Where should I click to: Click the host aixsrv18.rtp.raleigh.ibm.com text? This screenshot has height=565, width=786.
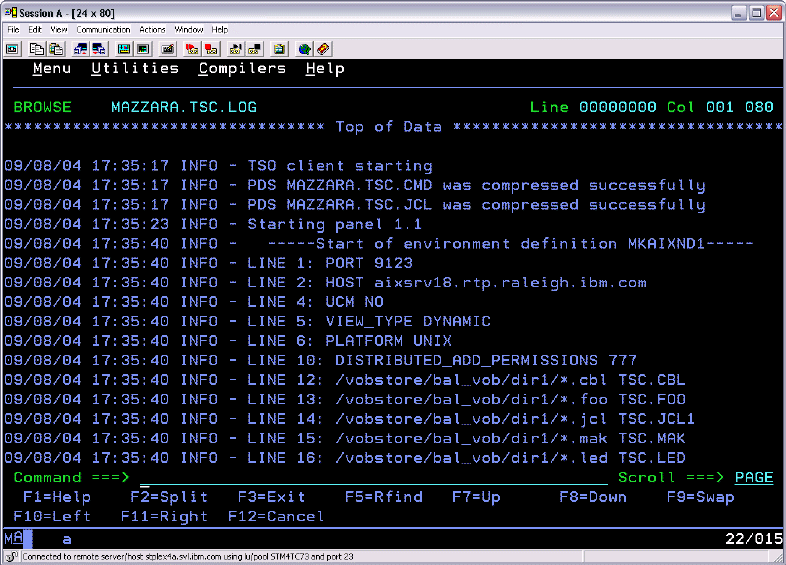tap(510, 282)
